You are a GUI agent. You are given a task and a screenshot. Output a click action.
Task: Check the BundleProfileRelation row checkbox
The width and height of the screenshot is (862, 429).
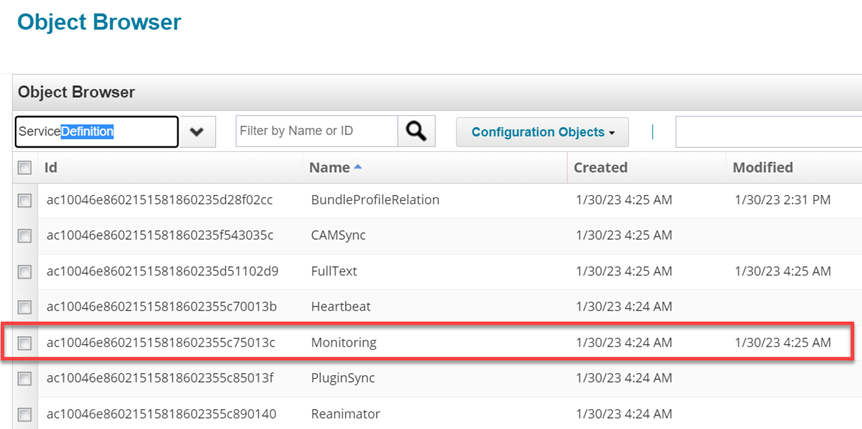tap(25, 200)
